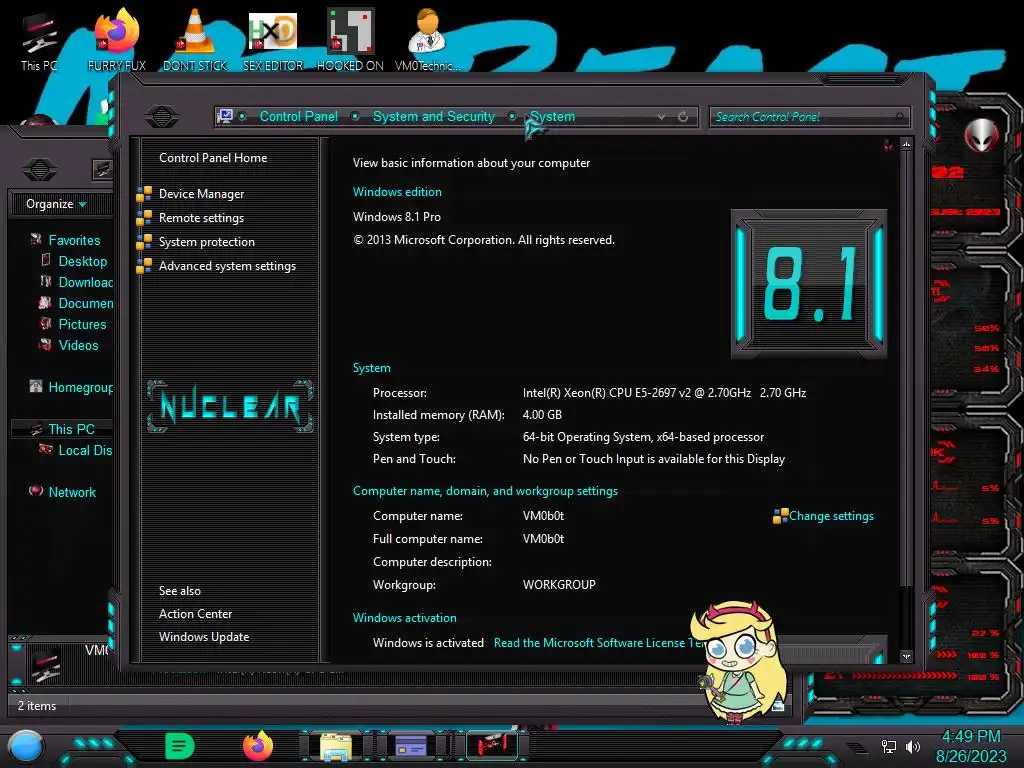Select Favorites in Explorer navigation pane
This screenshot has height=768, width=1024.
74,240
